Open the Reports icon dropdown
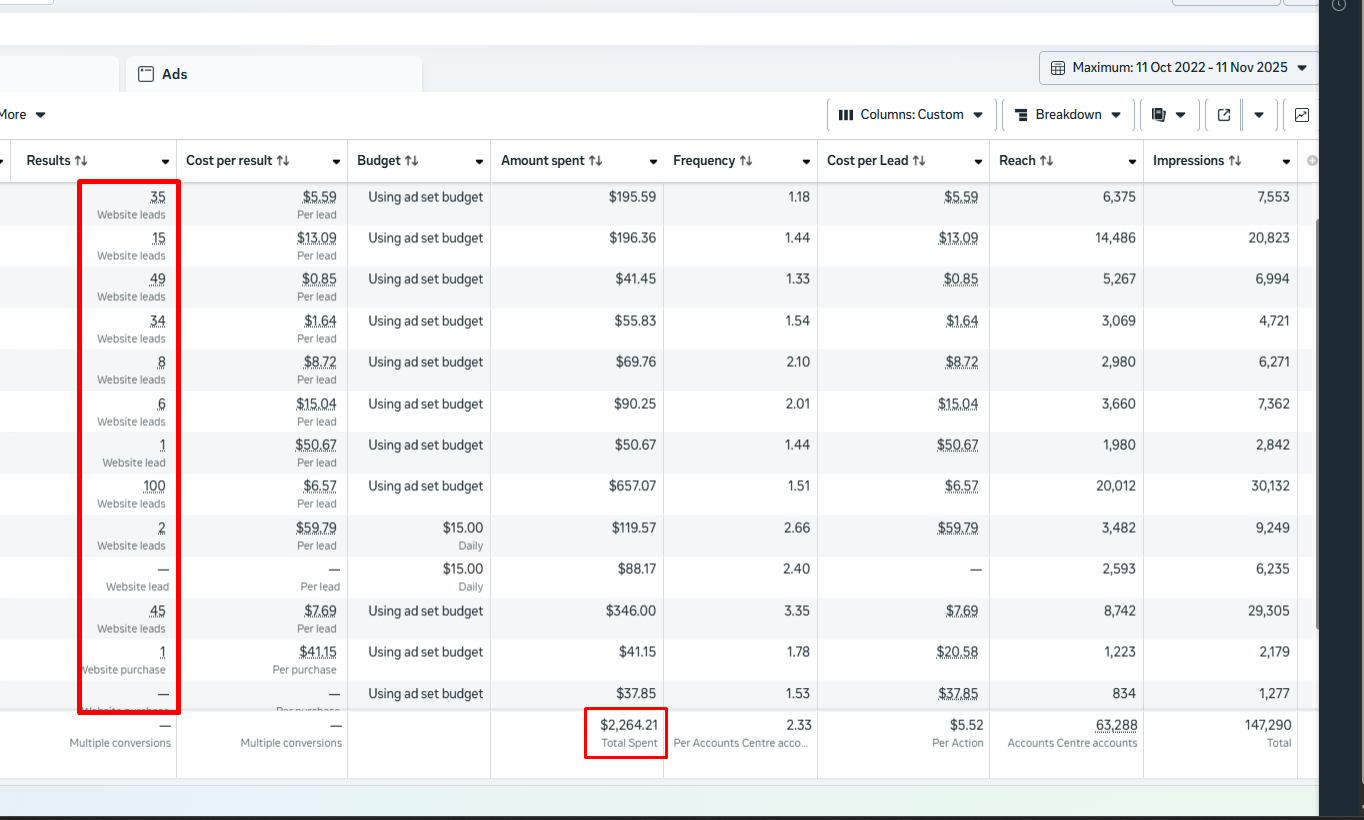This screenshot has width=1364, height=820. coord(1168,115)
